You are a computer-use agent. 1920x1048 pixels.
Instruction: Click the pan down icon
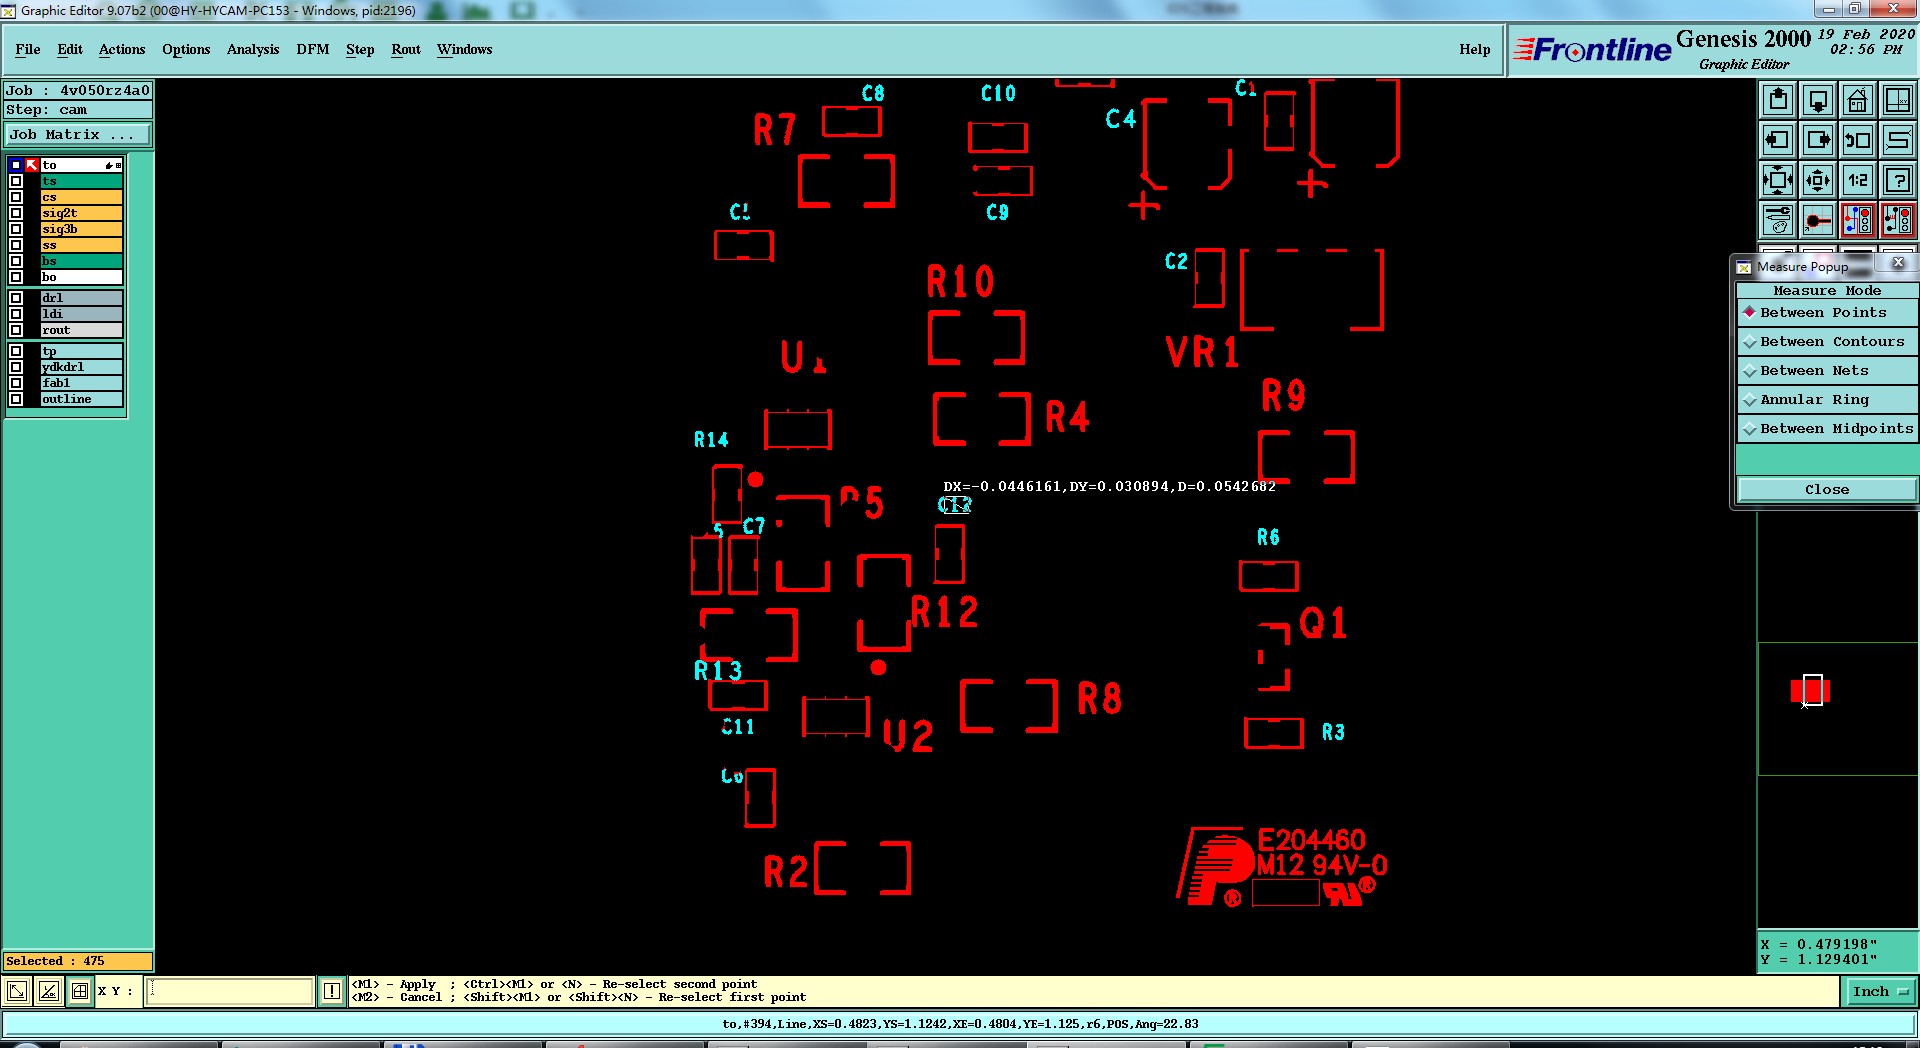[1818, 99]
